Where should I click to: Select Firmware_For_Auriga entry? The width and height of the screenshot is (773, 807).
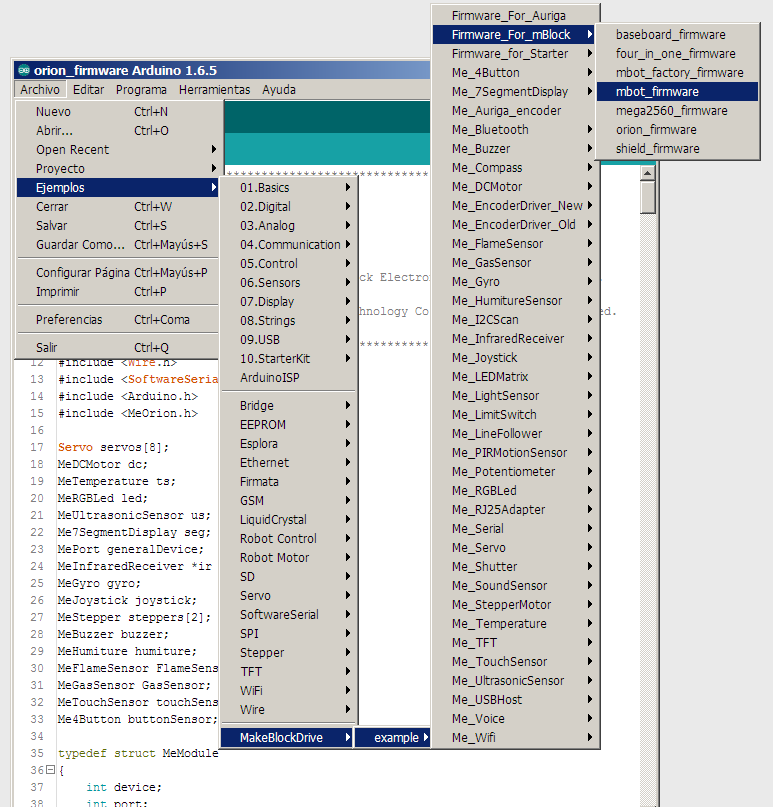coord(515,16)
